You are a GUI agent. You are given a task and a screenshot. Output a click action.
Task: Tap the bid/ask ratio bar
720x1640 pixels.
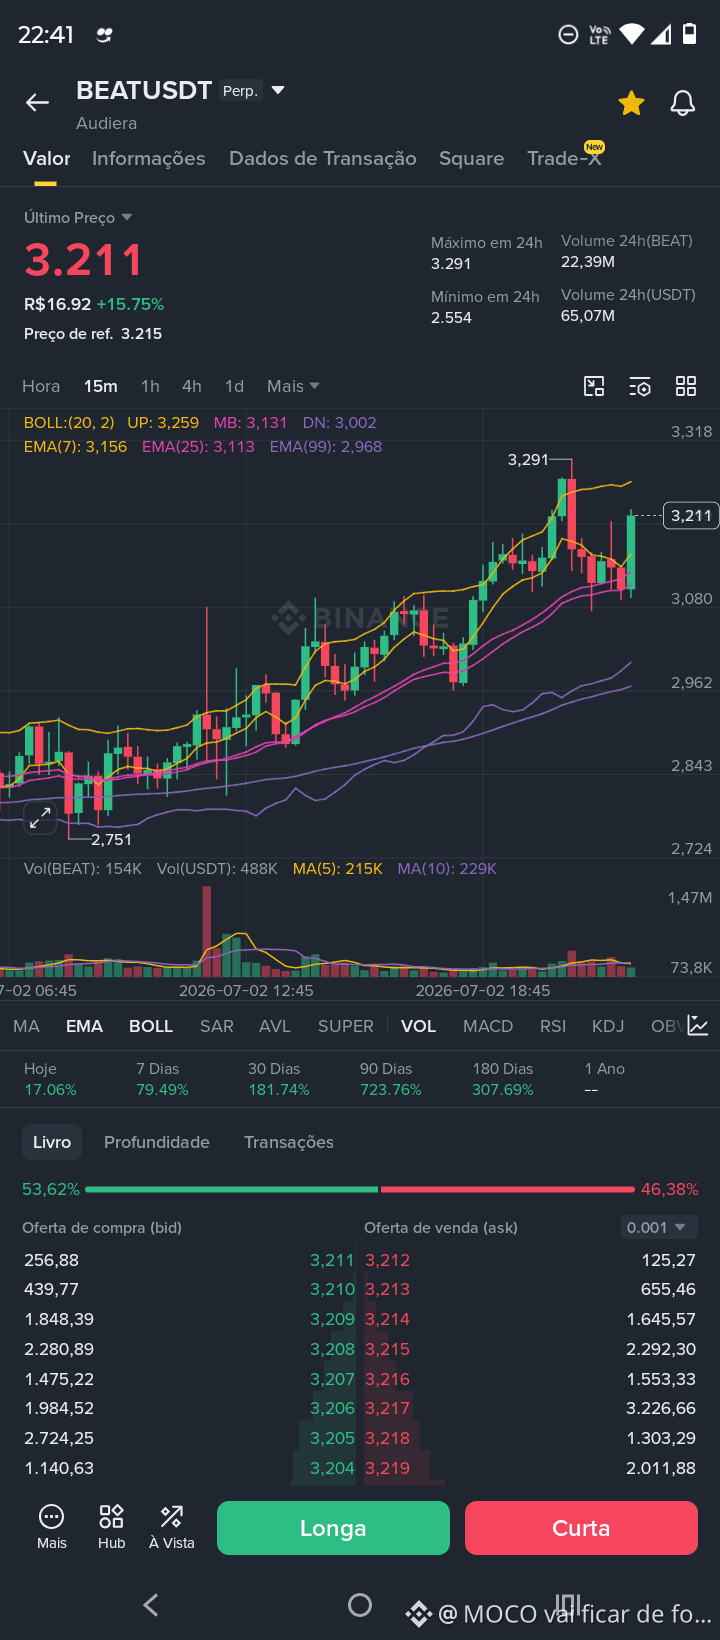click(360, 1189)
